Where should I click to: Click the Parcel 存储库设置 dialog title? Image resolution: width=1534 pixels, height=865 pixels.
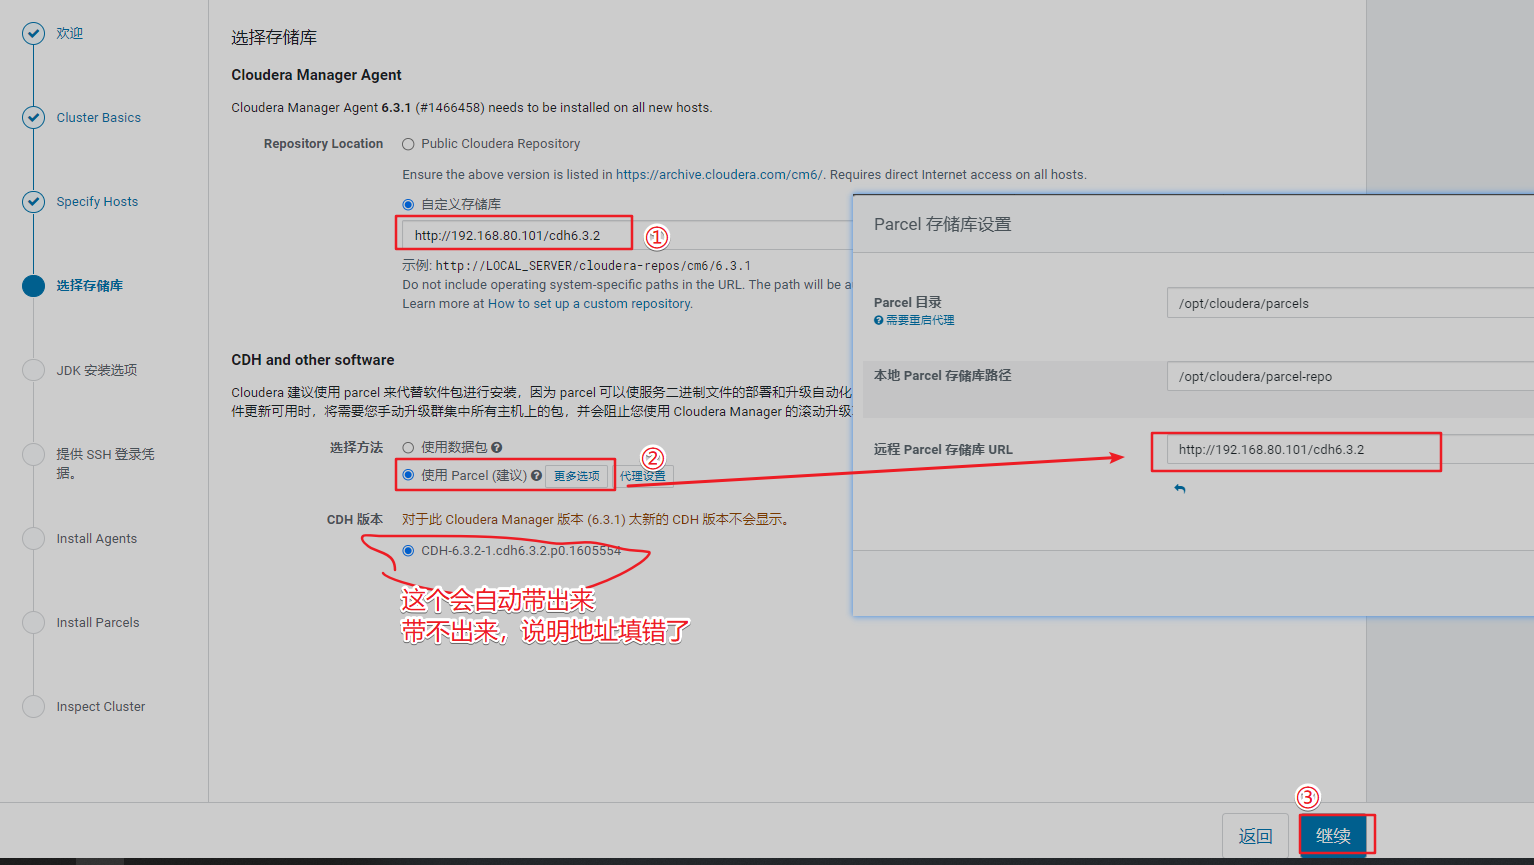(x=943, y=224)
